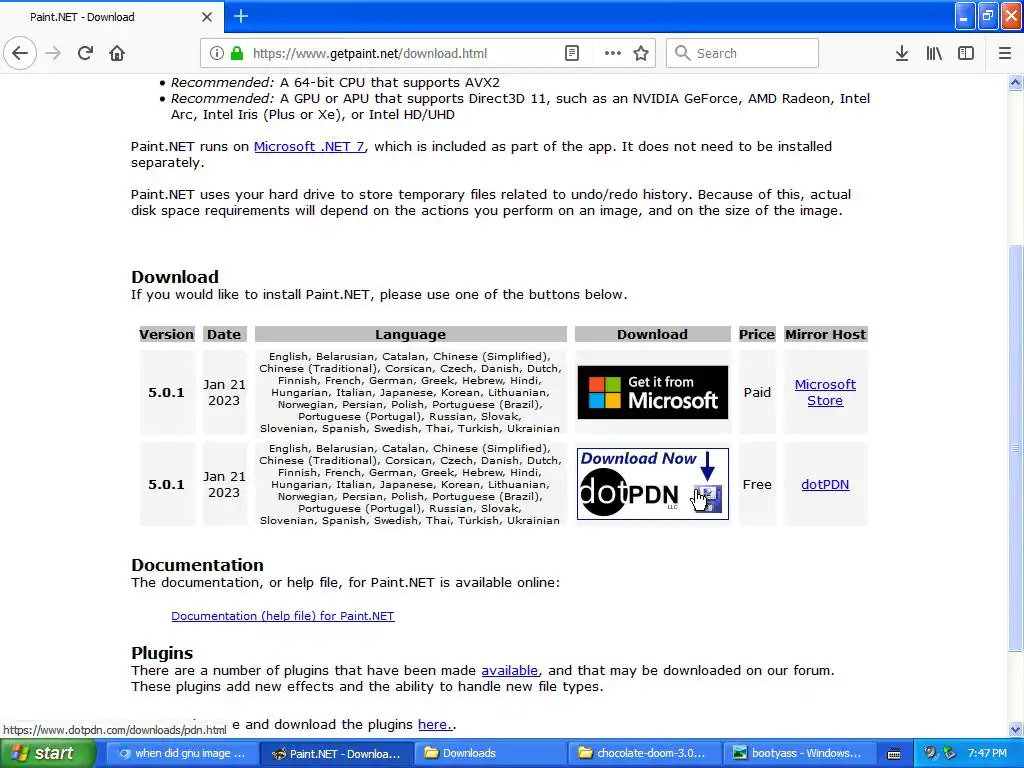Screen dimensions: 1024x768
Task: Open page actions three-dot menu
Action: pyautogui.click(x=613, y=53)
